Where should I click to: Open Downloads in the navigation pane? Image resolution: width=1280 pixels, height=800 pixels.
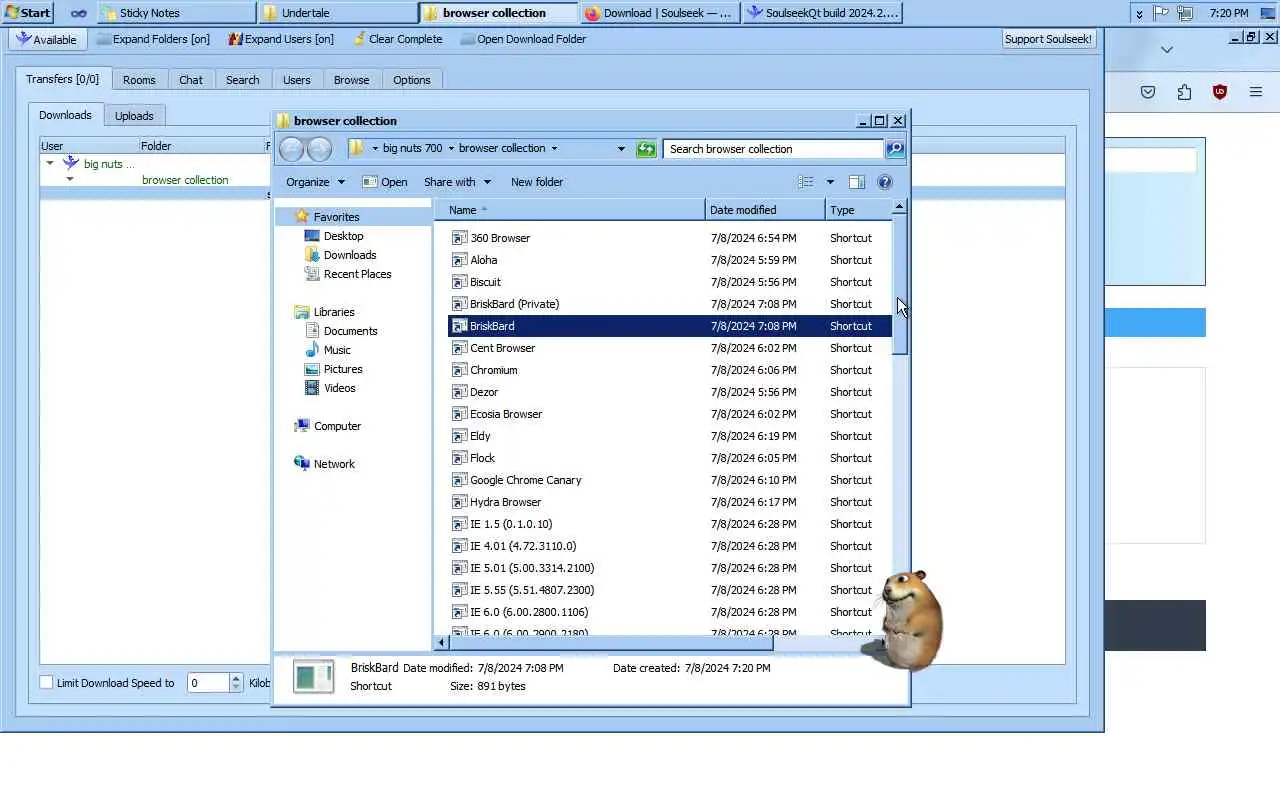(340, 255)
